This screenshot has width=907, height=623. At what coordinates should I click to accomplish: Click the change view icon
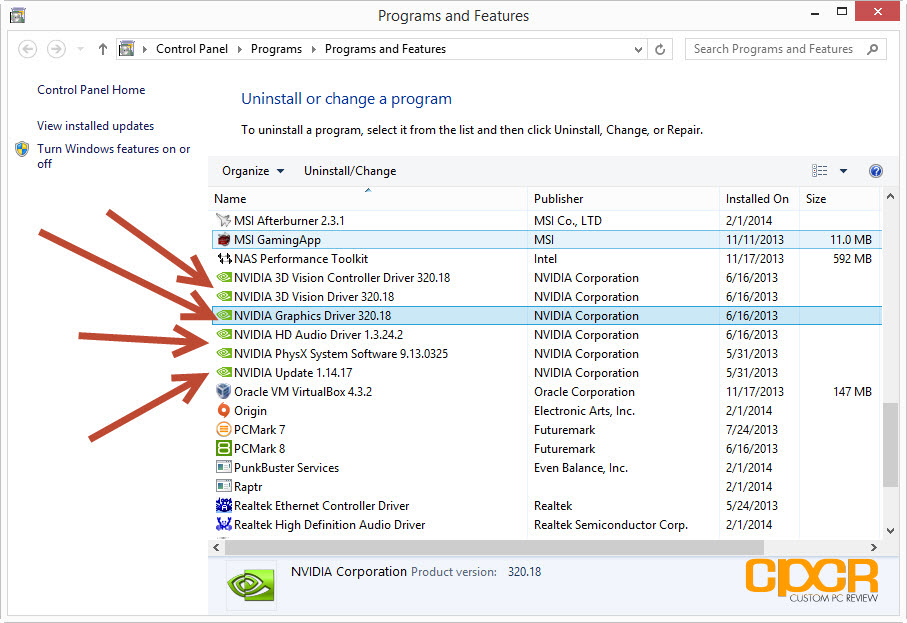(819, 171)
